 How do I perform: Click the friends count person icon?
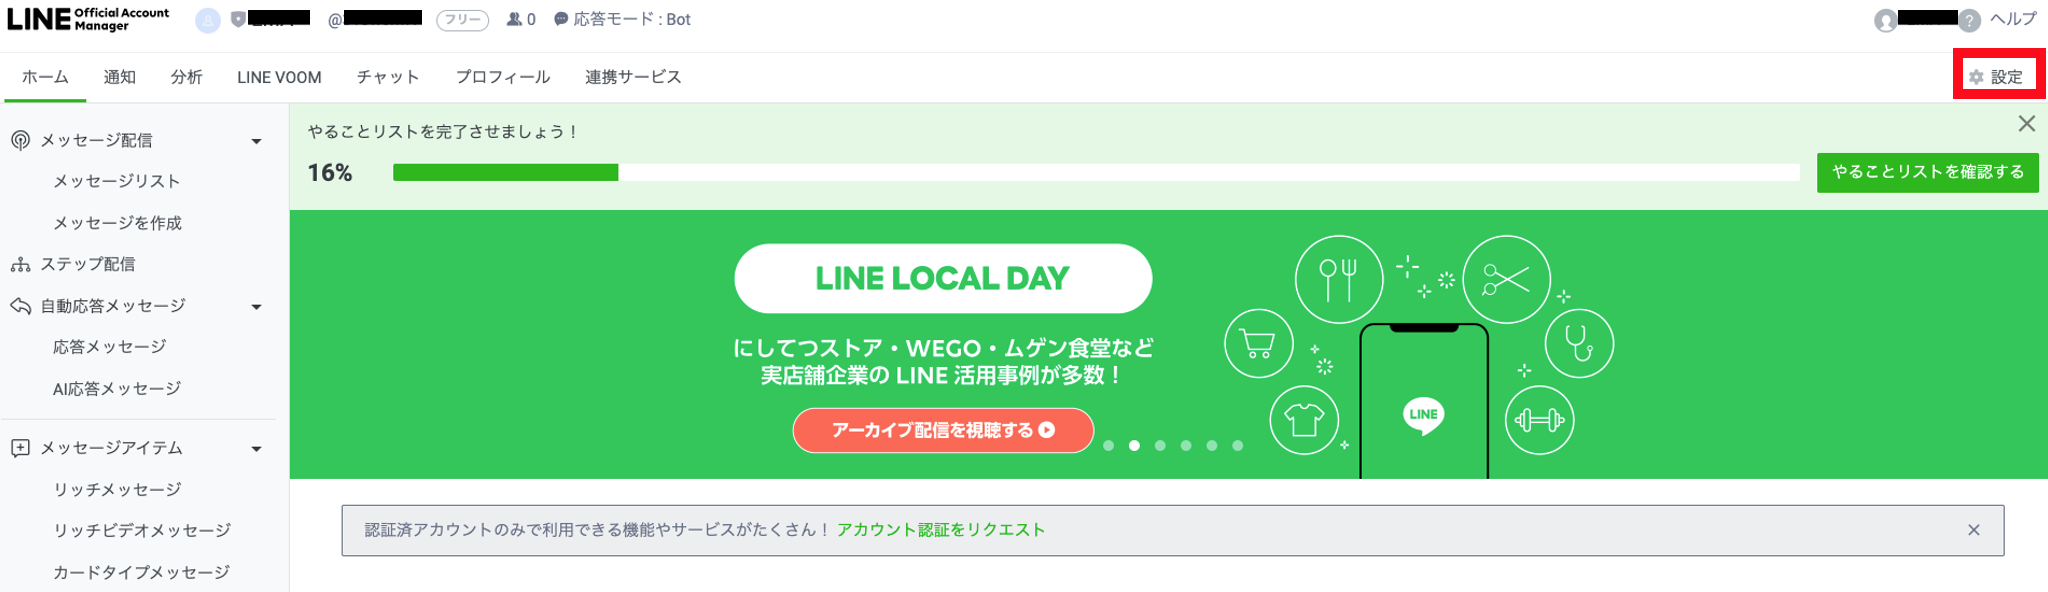click(x=514, y=19)
